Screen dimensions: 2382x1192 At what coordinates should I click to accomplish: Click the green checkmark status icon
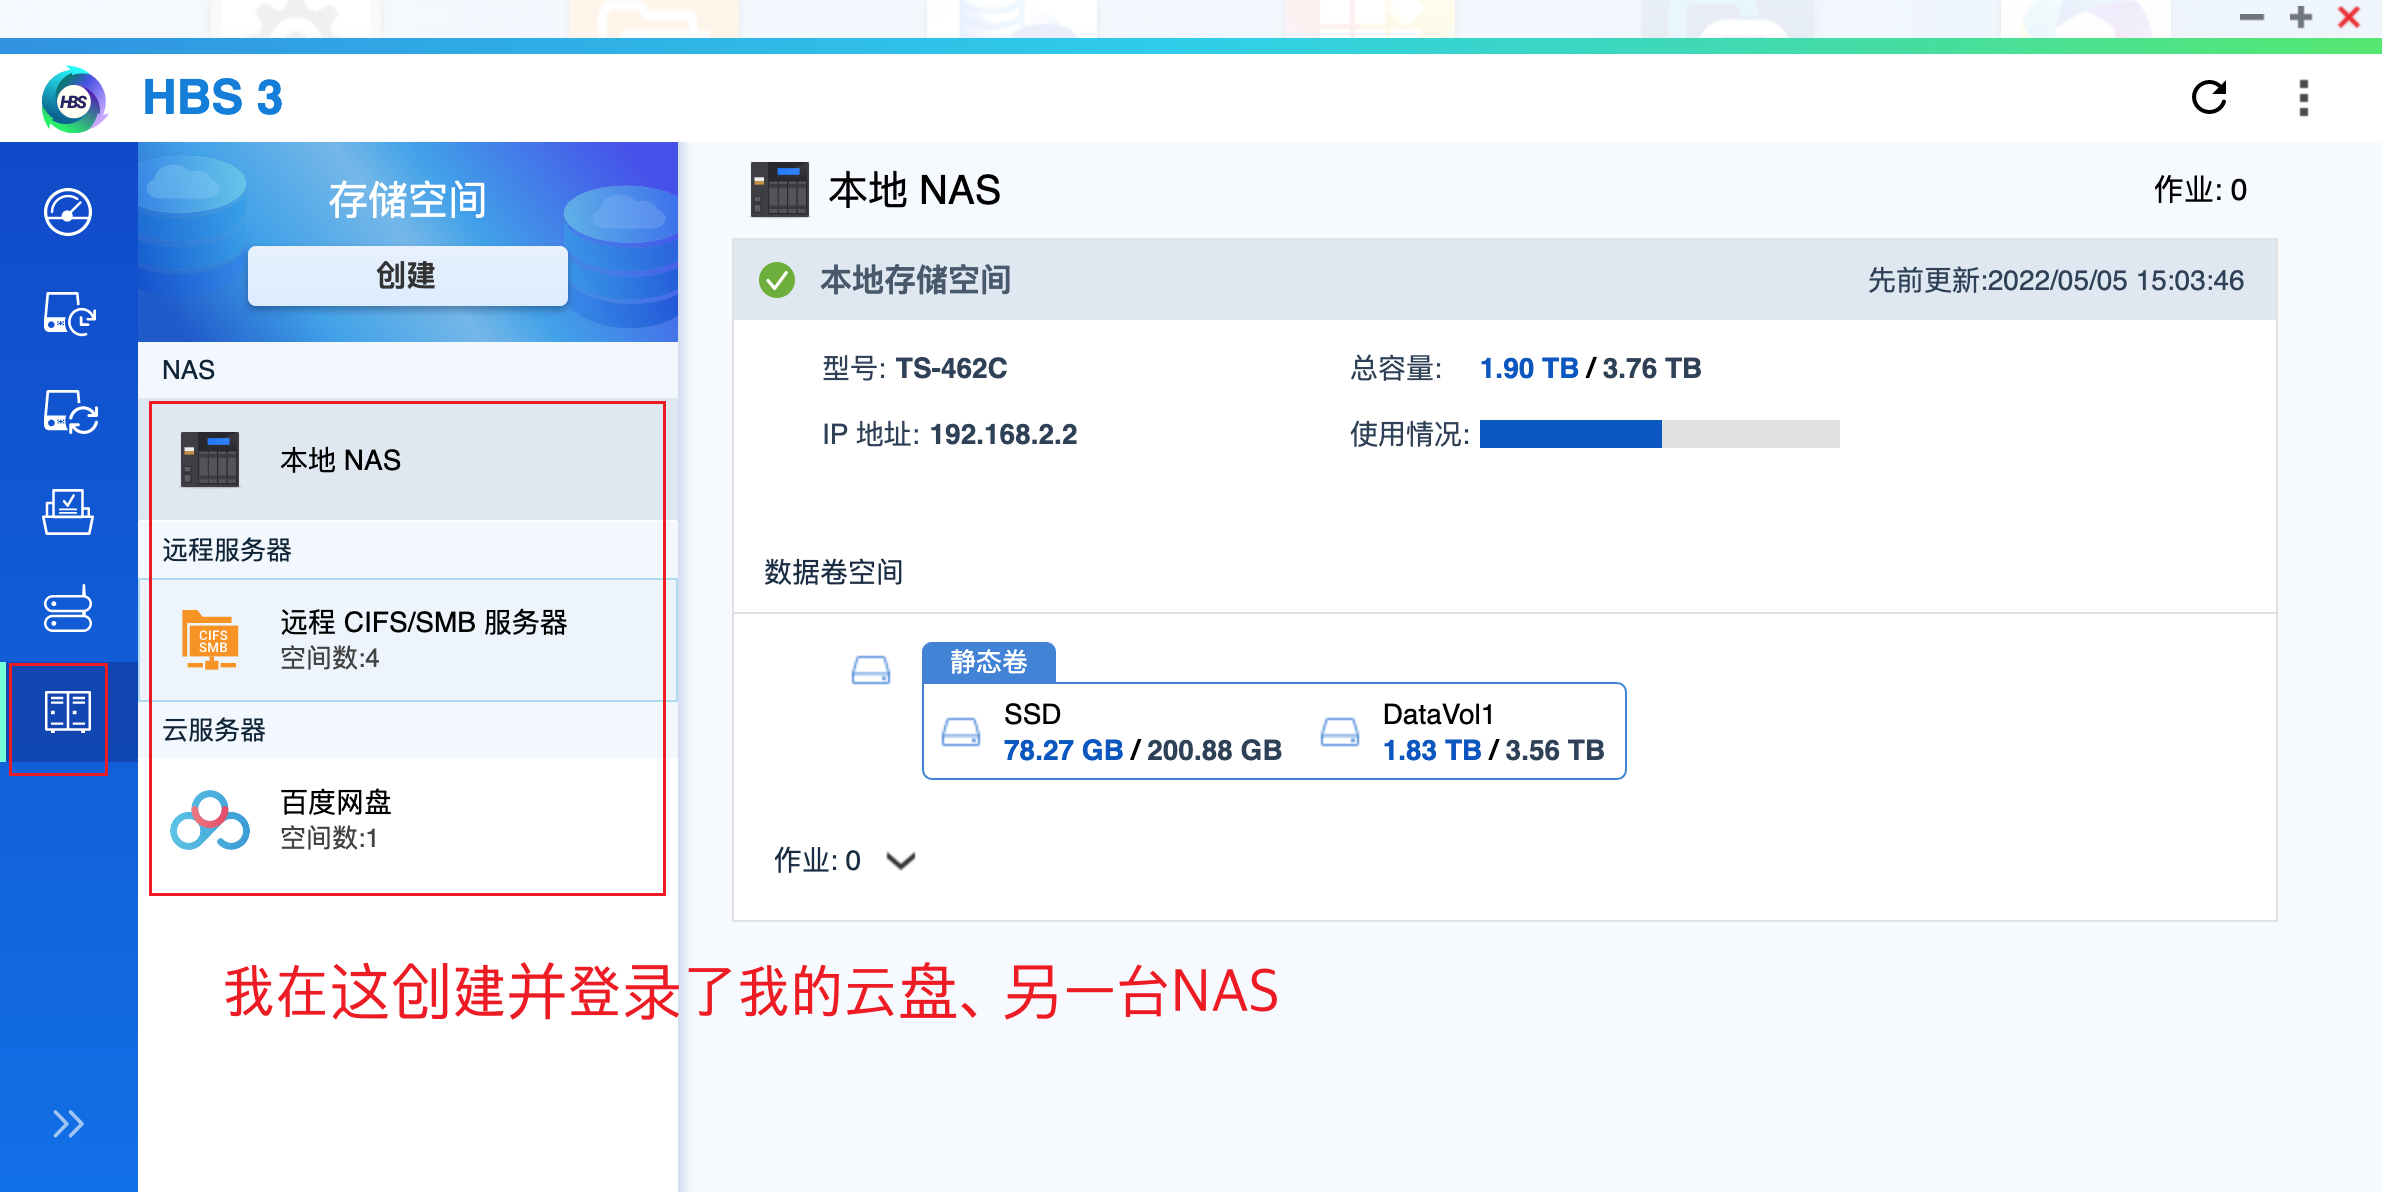(x=778, y=281)
